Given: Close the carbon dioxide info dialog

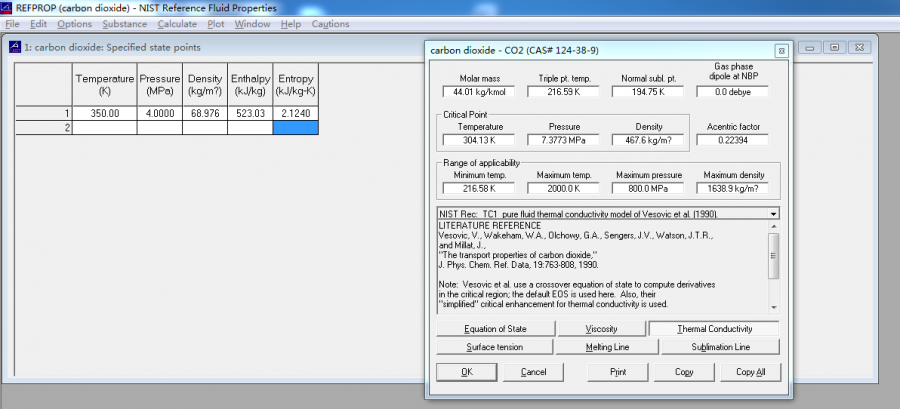Looking at the screenshot, I should [781, 51].
